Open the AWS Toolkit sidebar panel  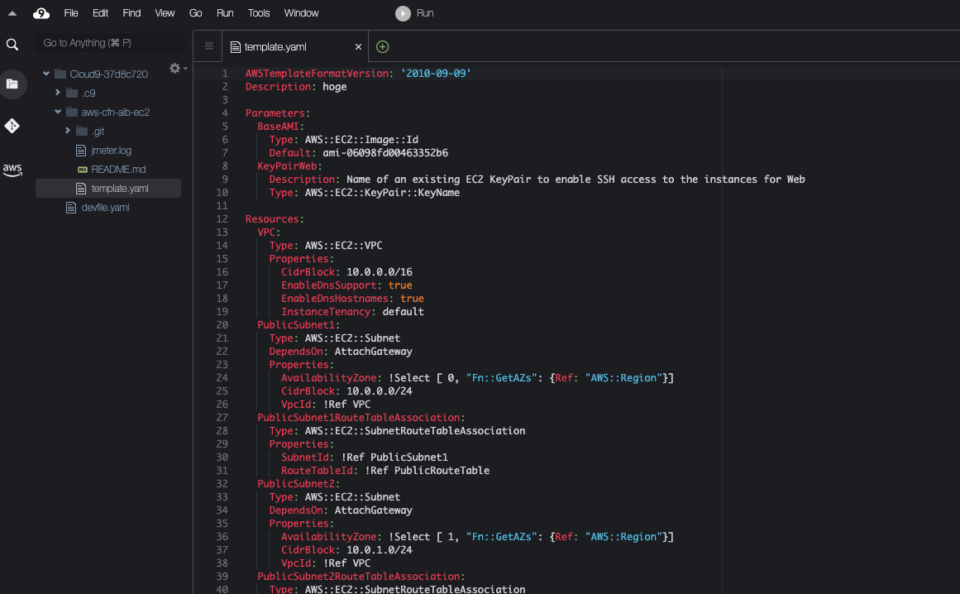click(x=12, y=169)
